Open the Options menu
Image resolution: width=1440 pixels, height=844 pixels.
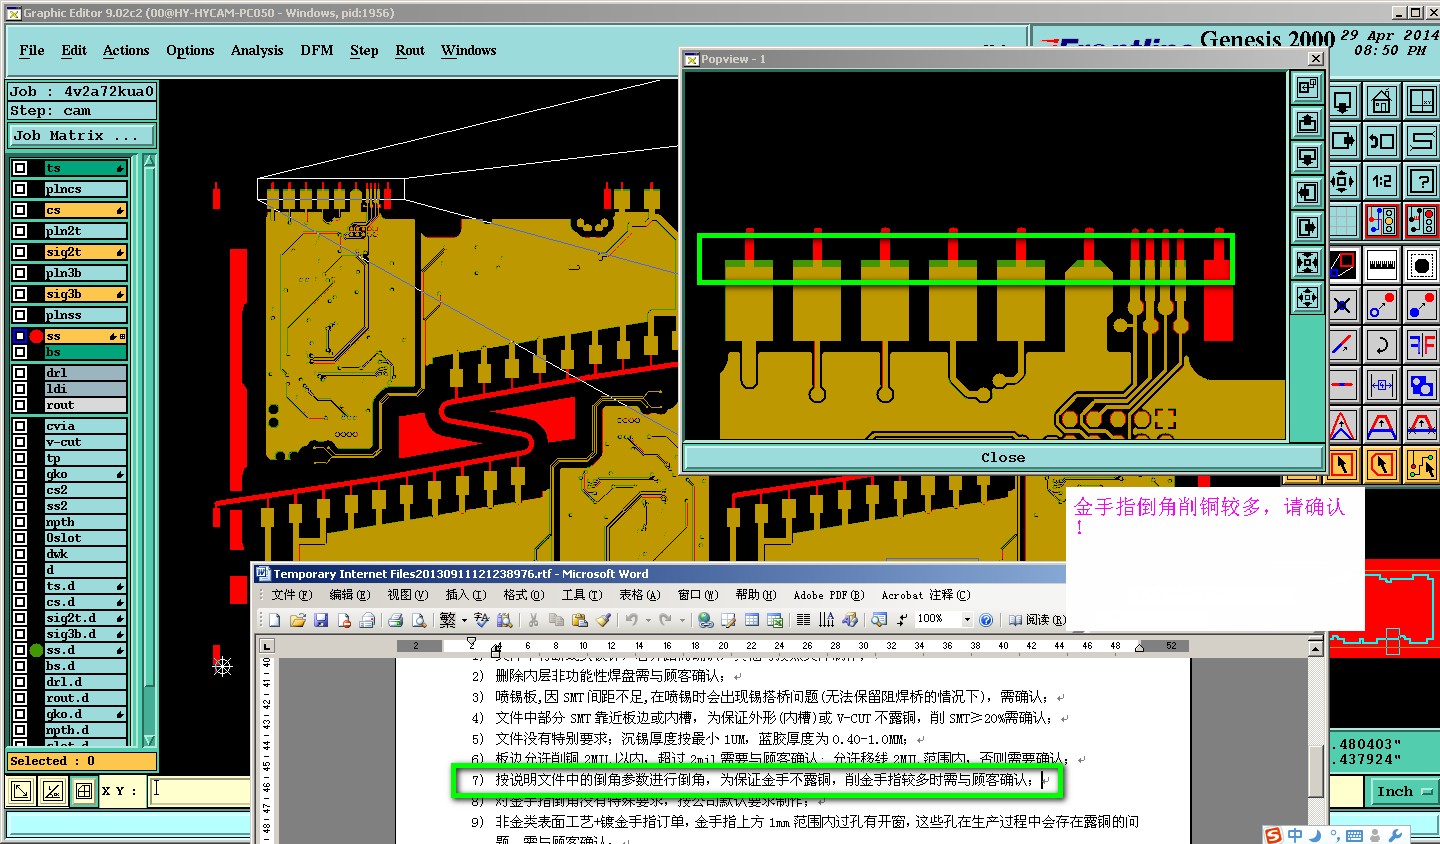click(190, 50)
